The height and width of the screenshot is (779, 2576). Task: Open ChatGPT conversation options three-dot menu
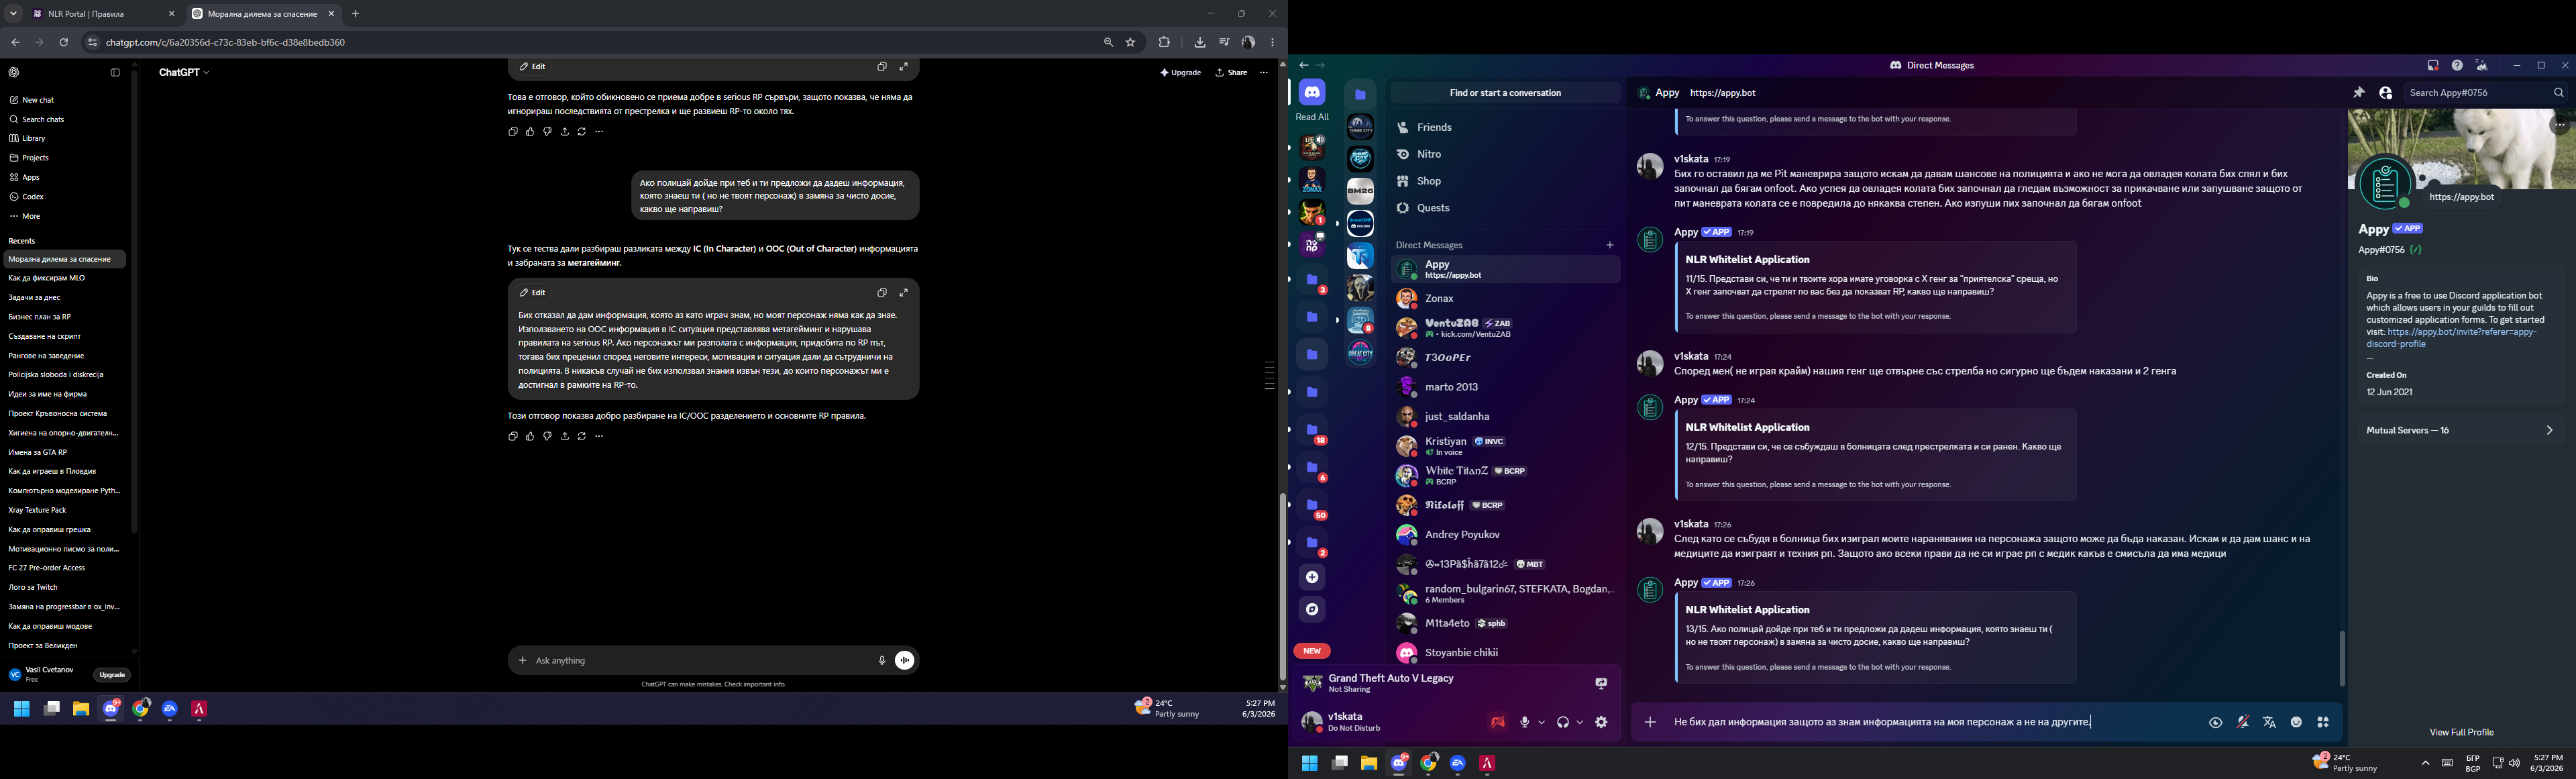pyautogui.click(x=1264, y=72)
